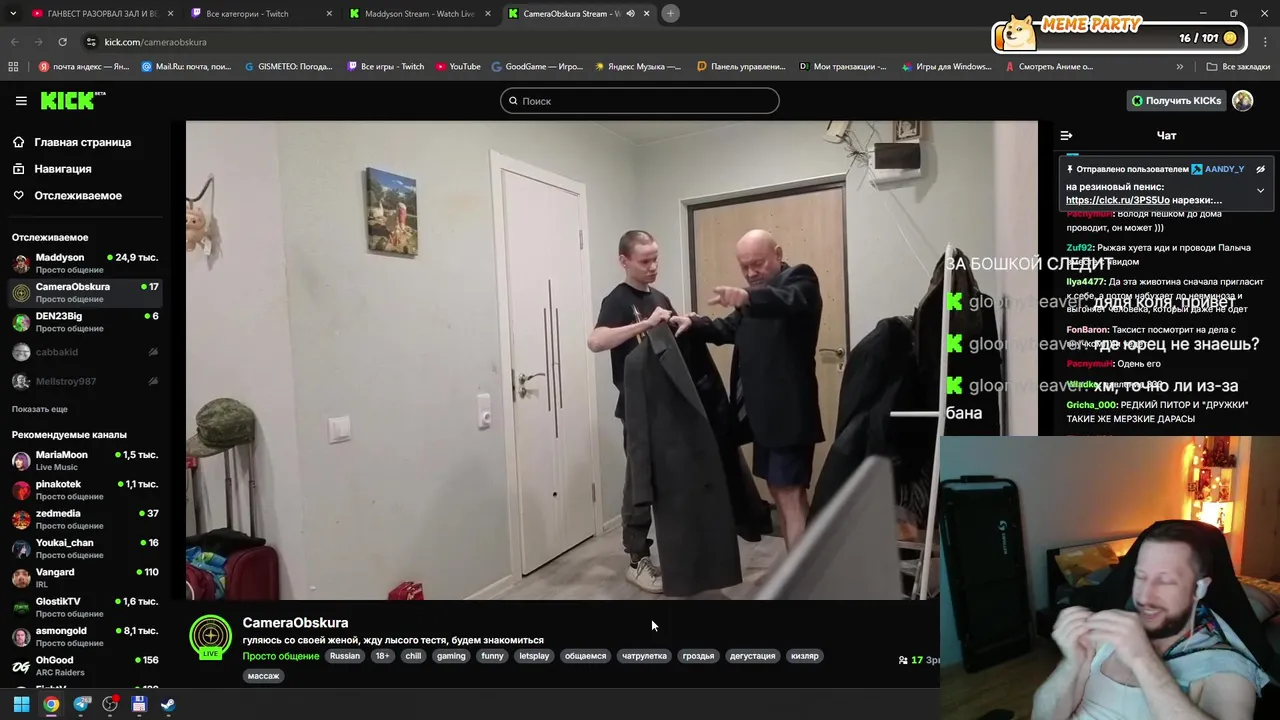Open the user profile avatar menu
The height and width of the screenshot is (720, 1280).
coord(1243,100)
